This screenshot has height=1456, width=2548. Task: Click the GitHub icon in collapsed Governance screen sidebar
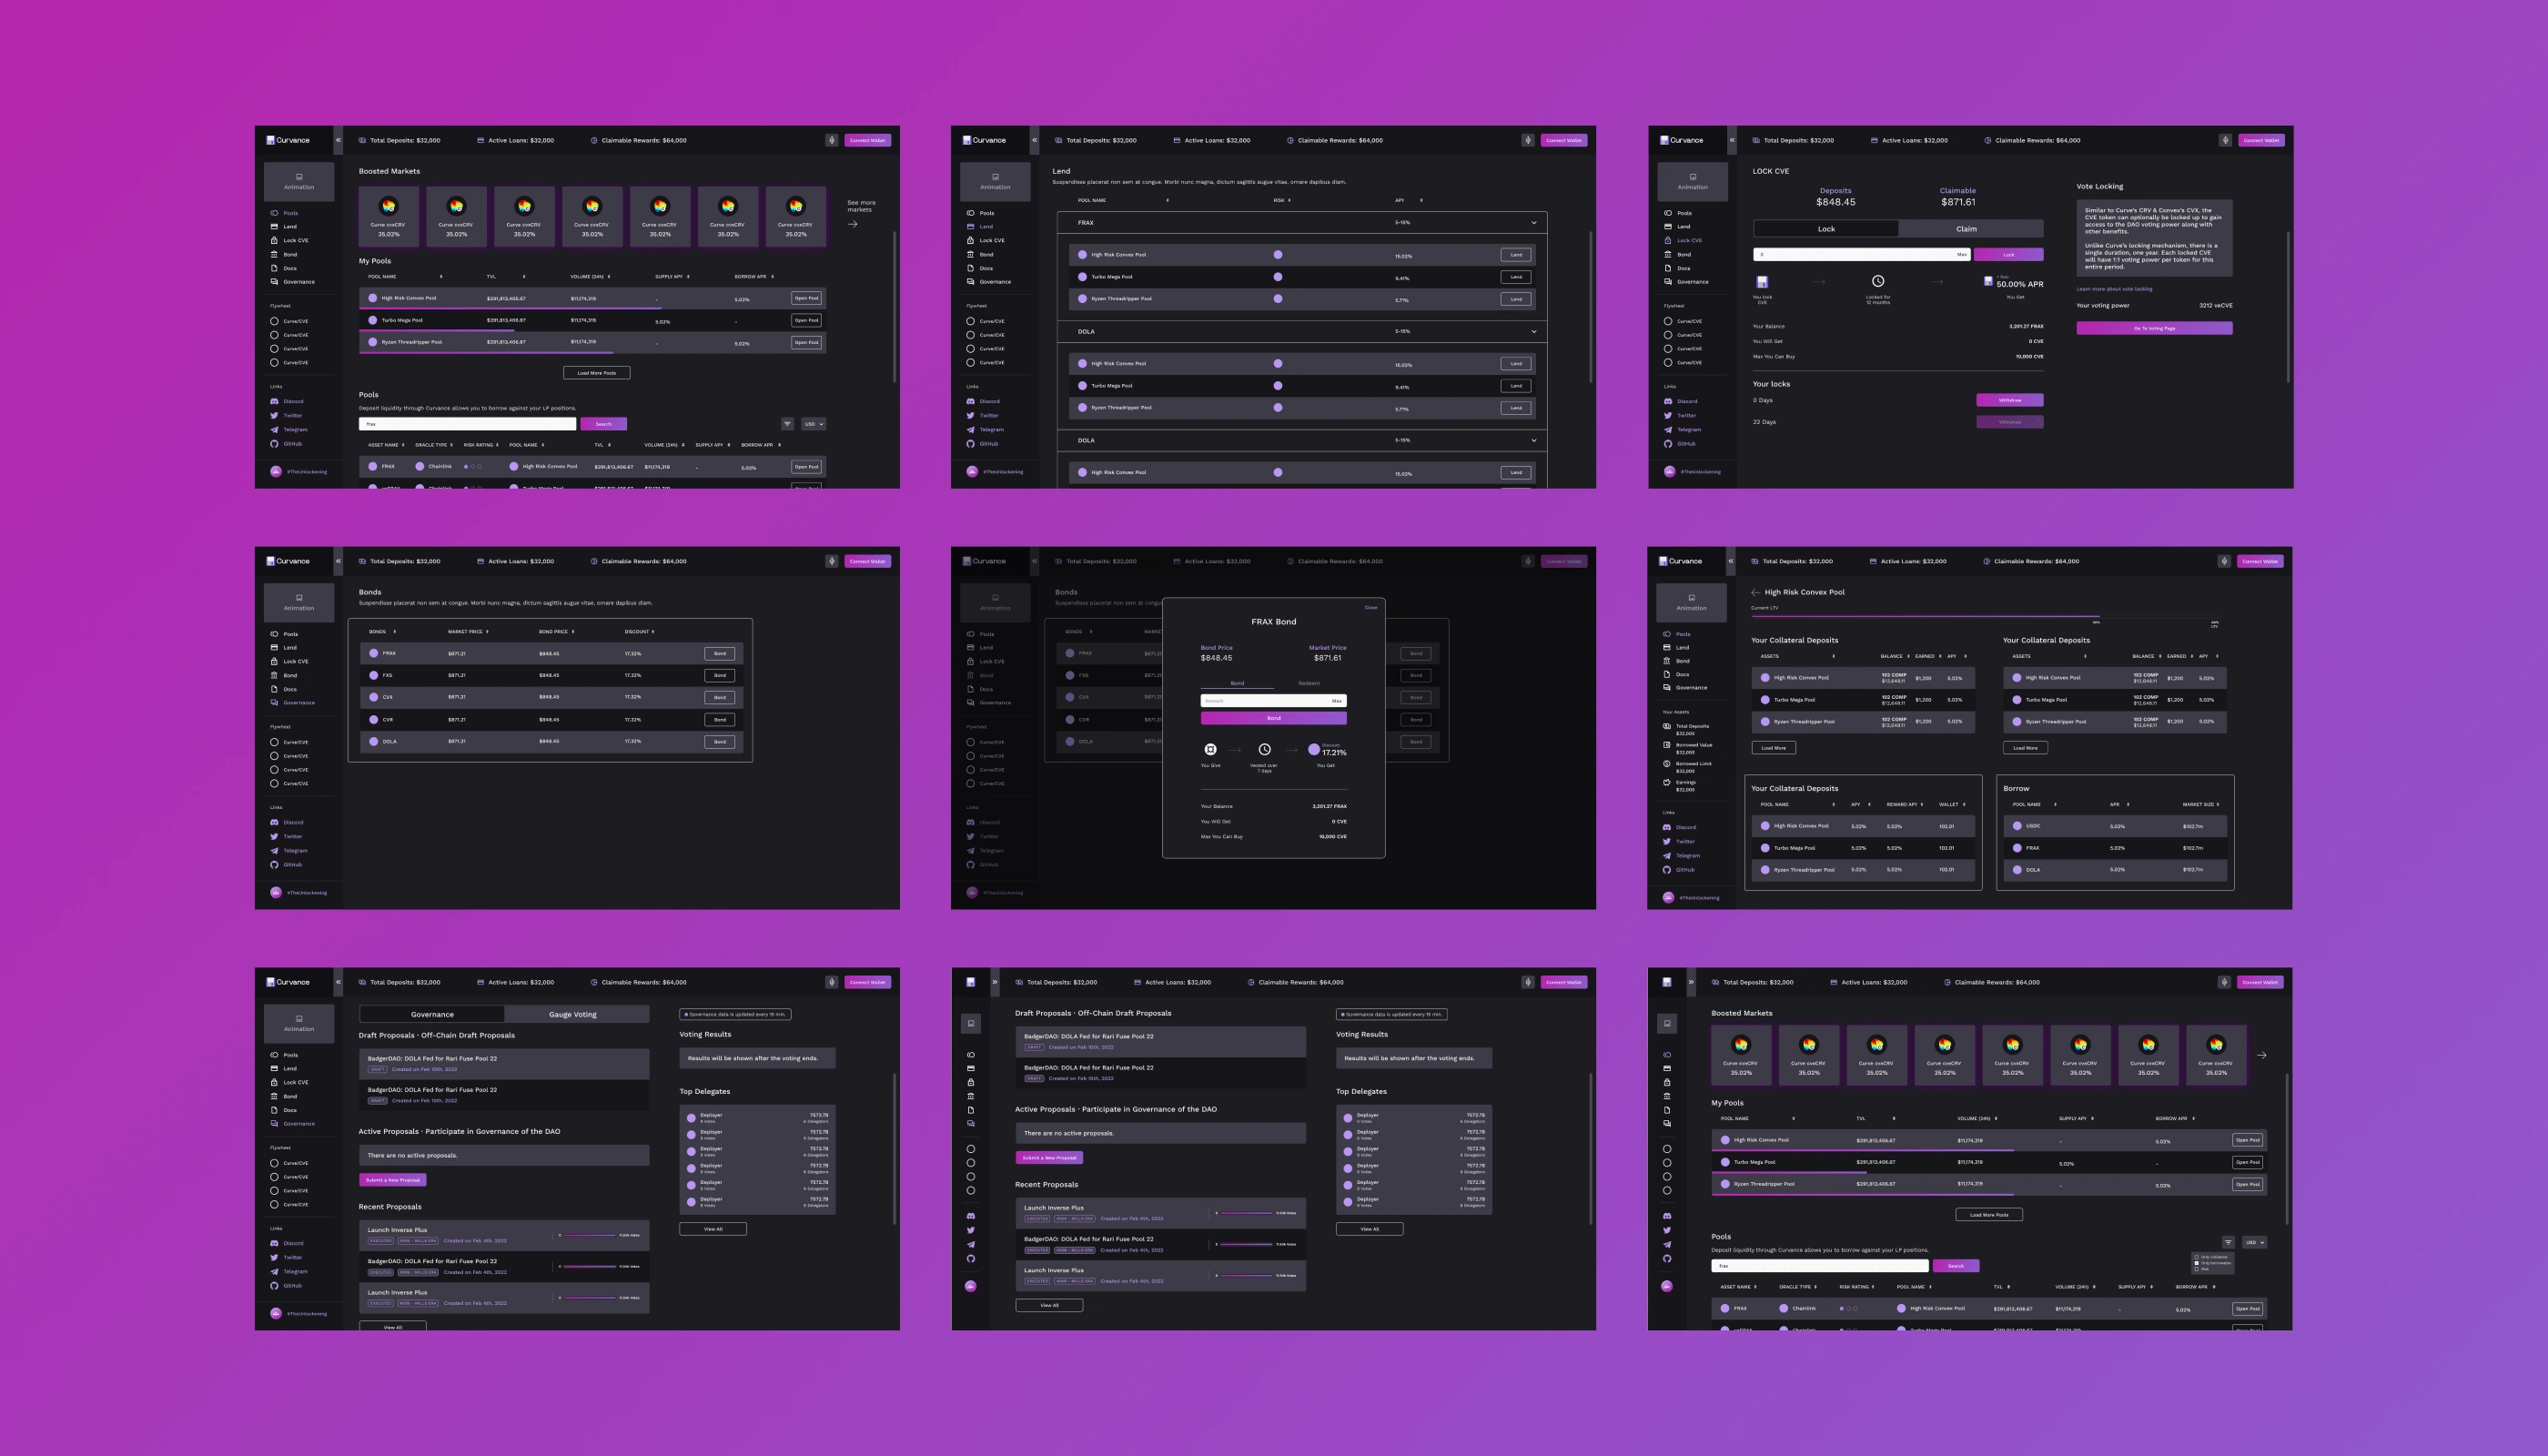pos(970,1258)
